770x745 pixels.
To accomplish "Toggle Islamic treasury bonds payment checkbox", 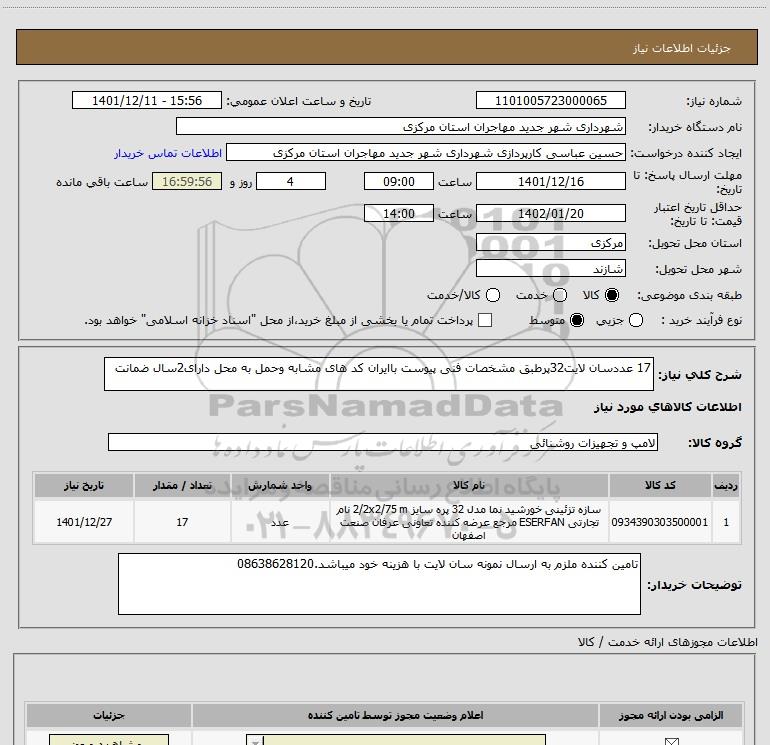I will tap(485, 320).
